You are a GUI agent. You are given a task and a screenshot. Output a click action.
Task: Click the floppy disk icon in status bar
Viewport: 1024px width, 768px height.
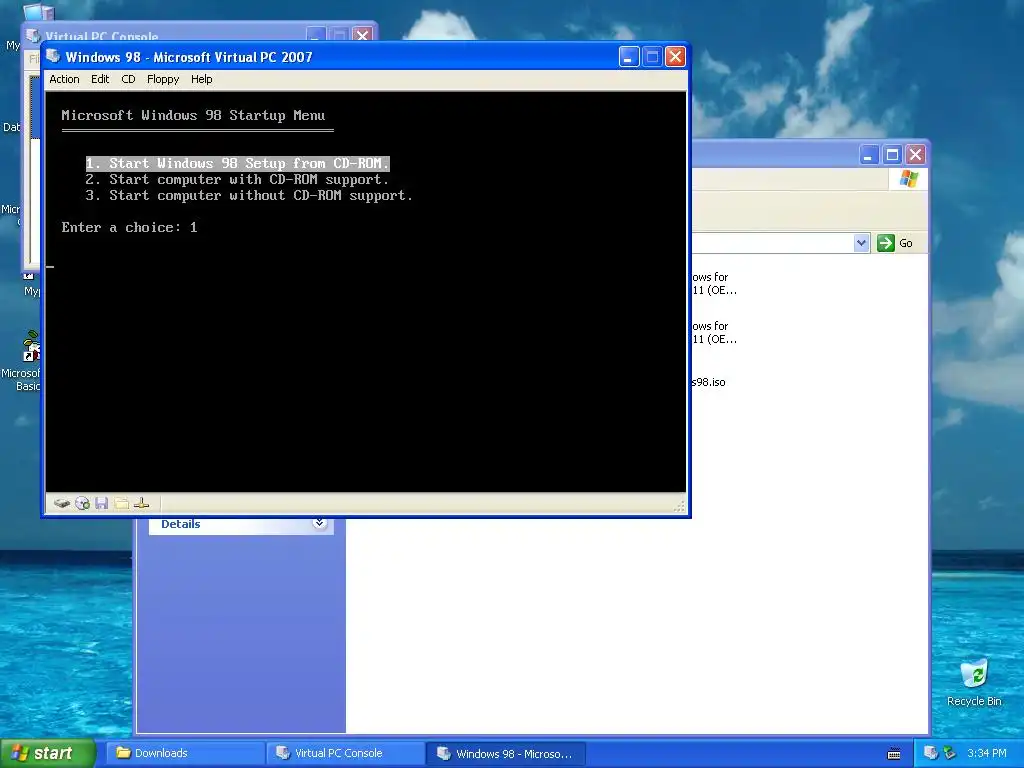coord(101,503)
